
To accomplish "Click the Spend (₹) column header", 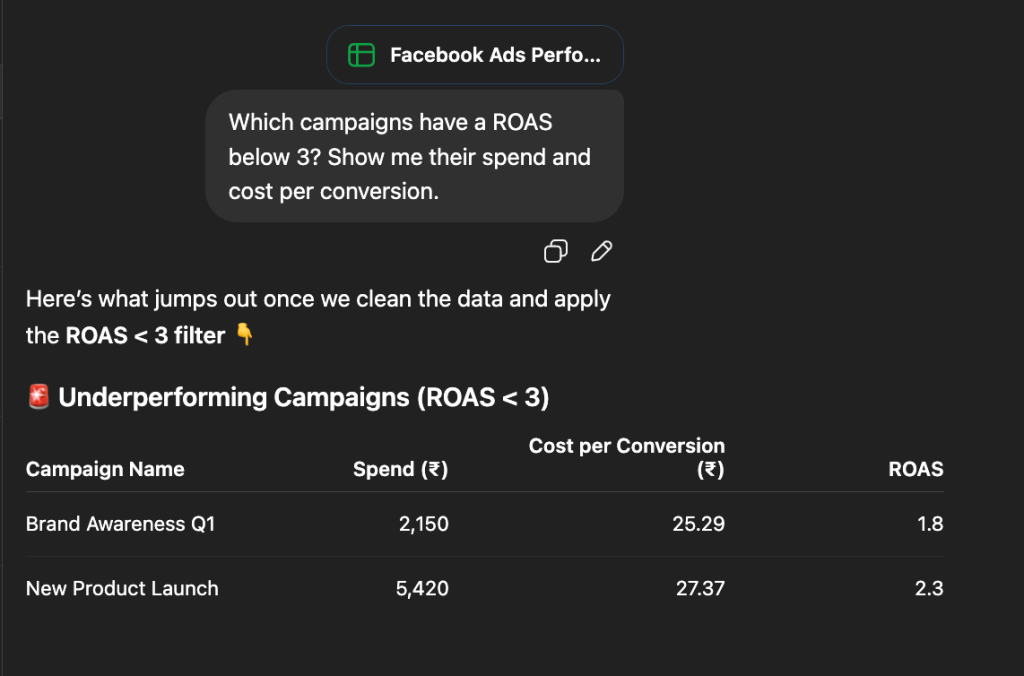I will point(400,469).
